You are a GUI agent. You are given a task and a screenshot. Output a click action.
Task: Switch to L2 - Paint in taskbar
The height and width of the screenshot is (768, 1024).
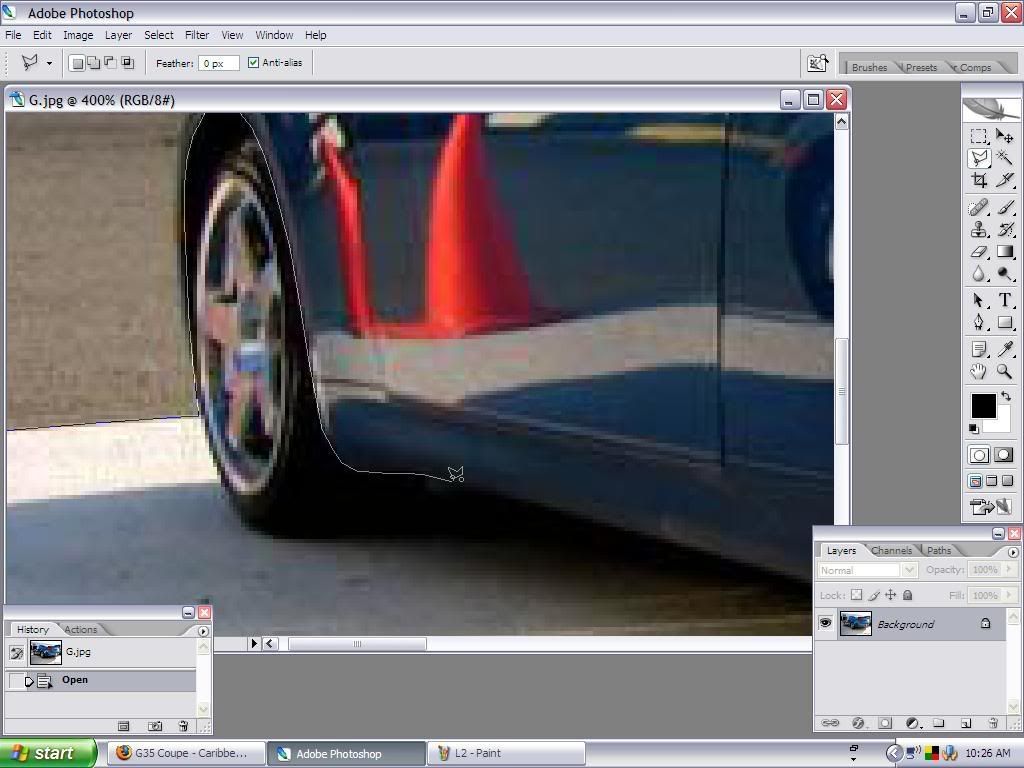pos(506,753)
